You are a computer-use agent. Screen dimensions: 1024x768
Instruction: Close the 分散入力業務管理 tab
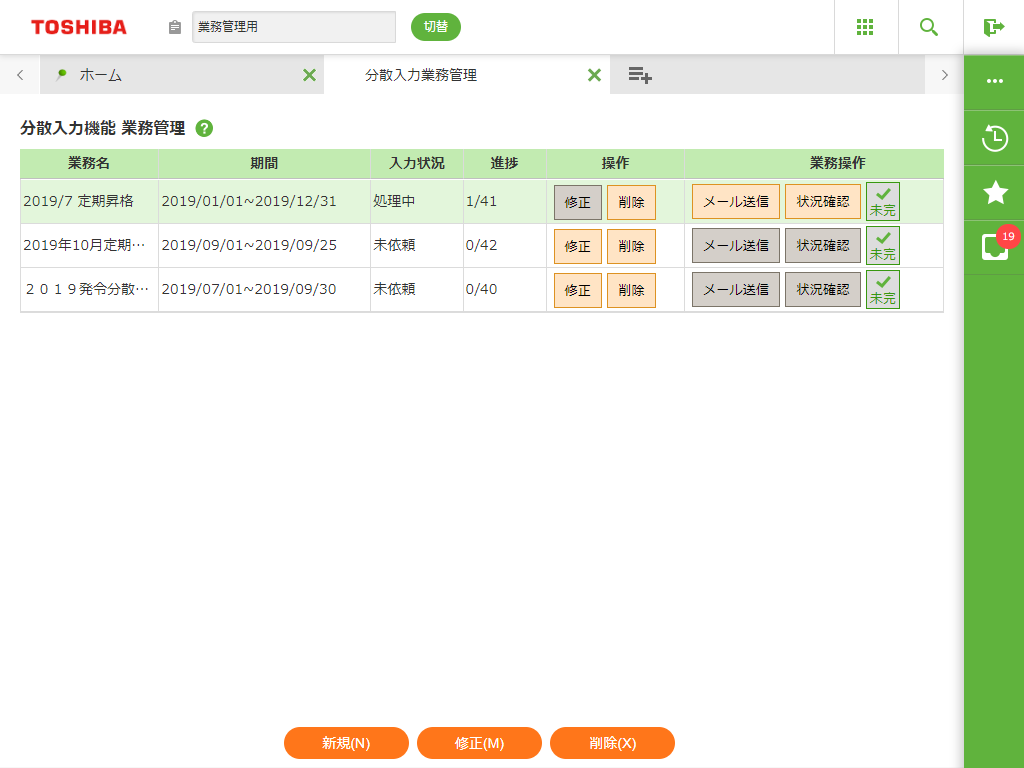594,75
